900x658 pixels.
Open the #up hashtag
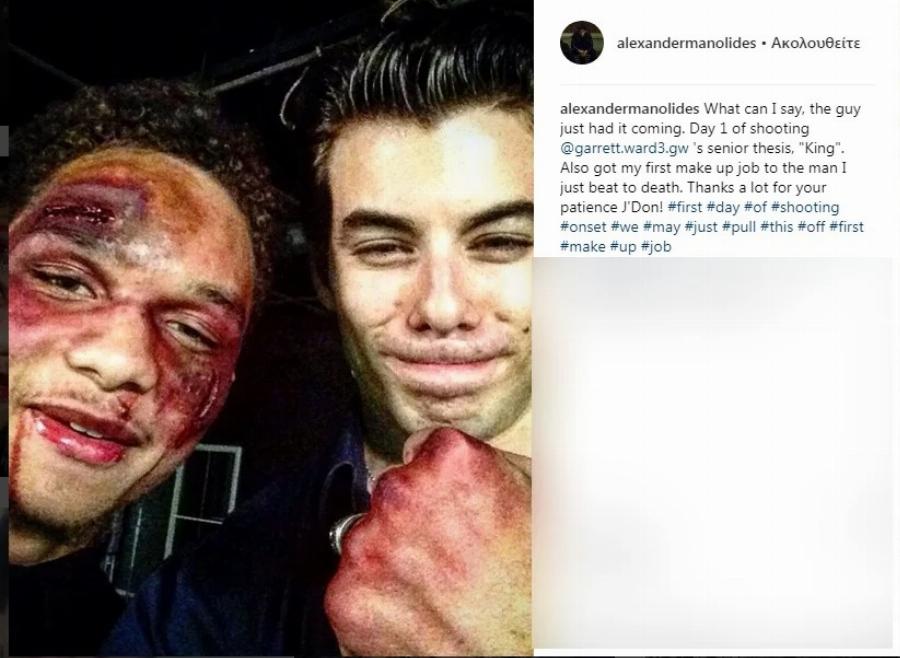click(x=623, y=246)
